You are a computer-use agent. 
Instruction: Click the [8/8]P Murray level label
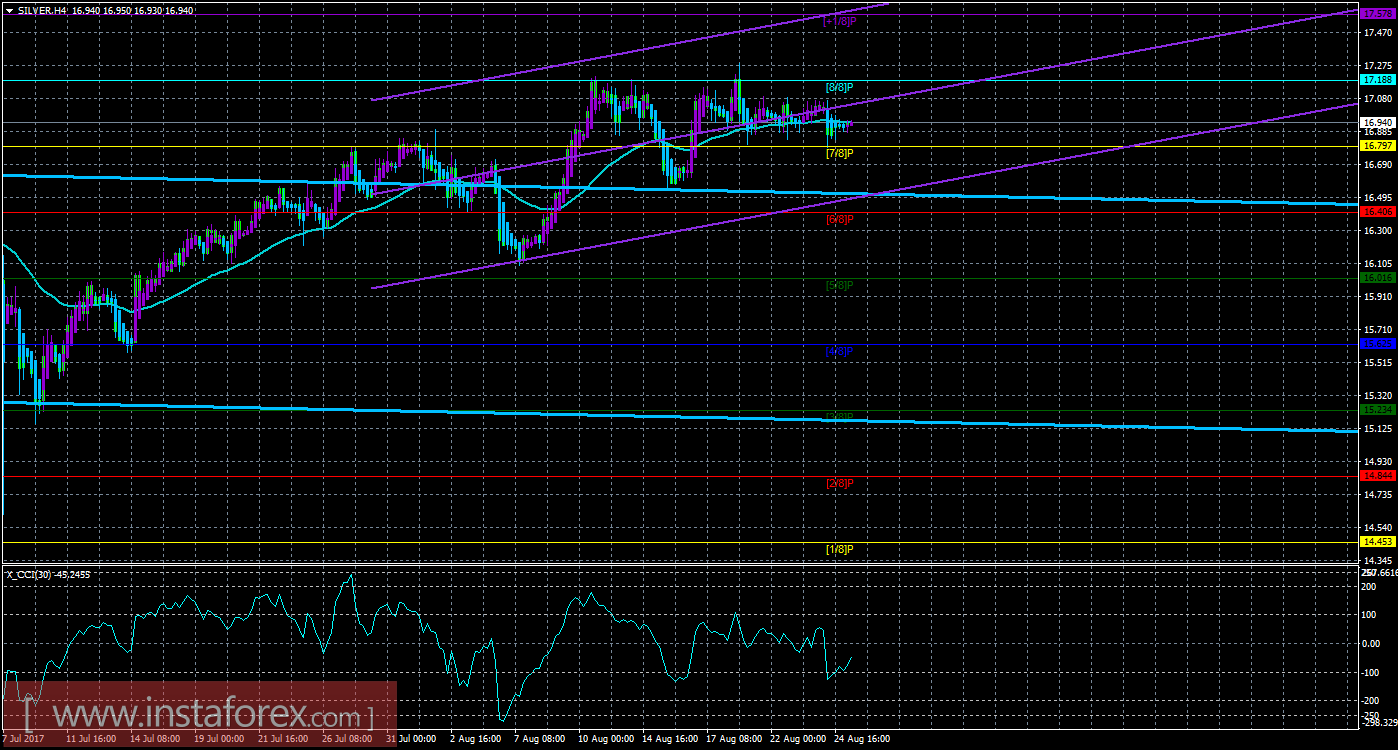click(x=839, y=87)
